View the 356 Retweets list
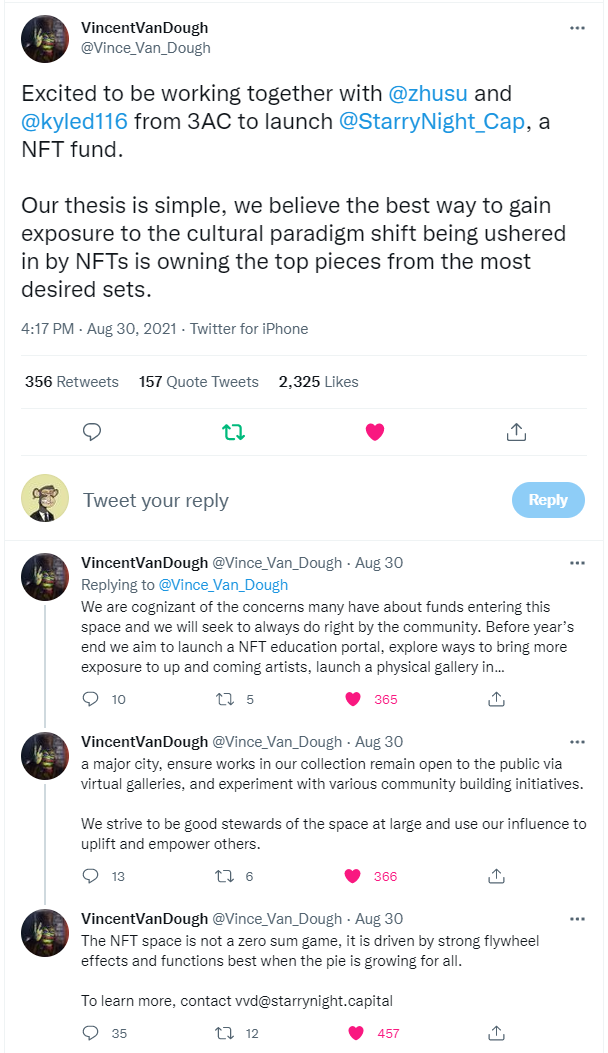Screen dimensions: 608x1053 71,382
